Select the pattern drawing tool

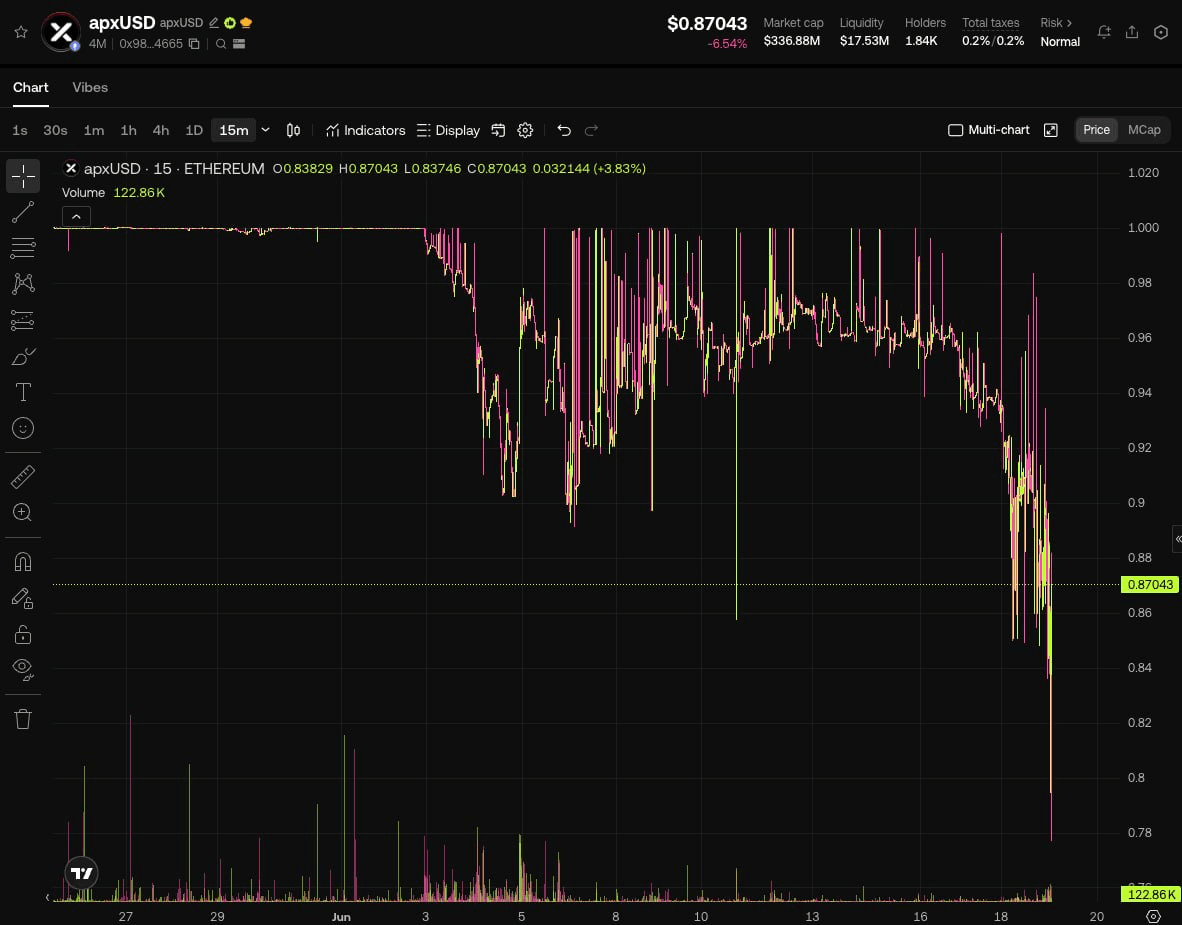[x=23, y=283]
